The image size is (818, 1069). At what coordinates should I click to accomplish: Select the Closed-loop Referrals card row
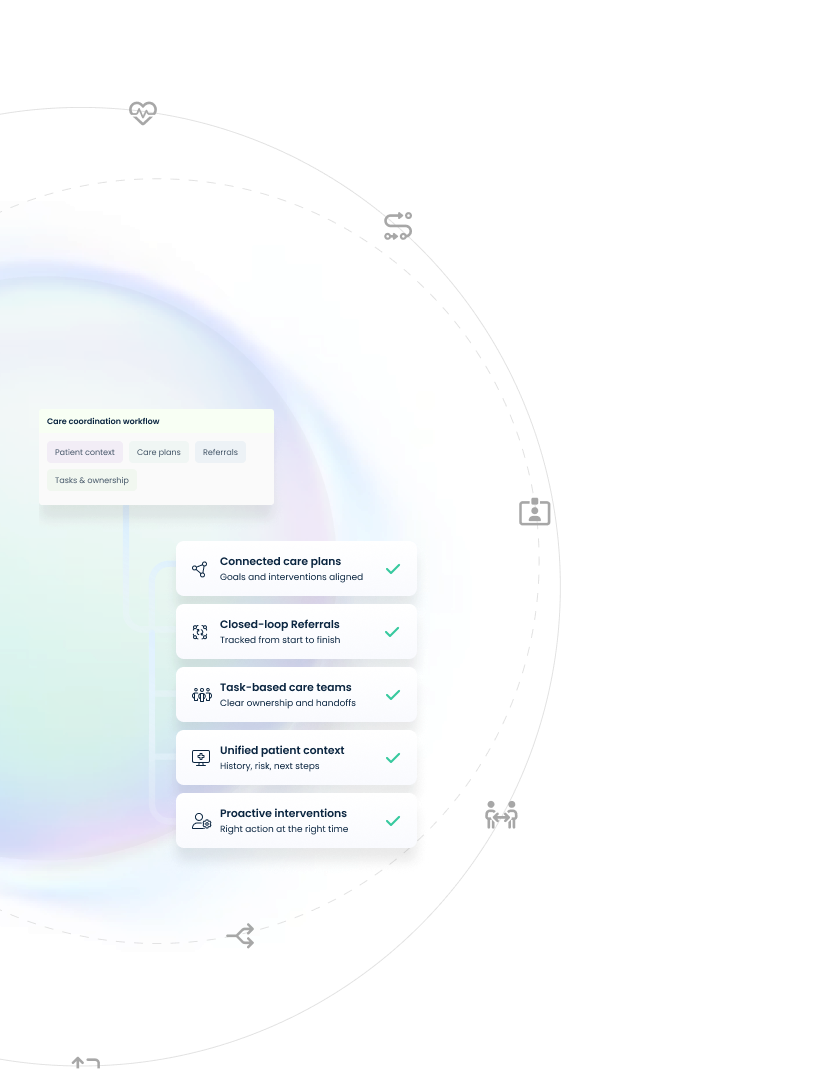tap(296, 631)
